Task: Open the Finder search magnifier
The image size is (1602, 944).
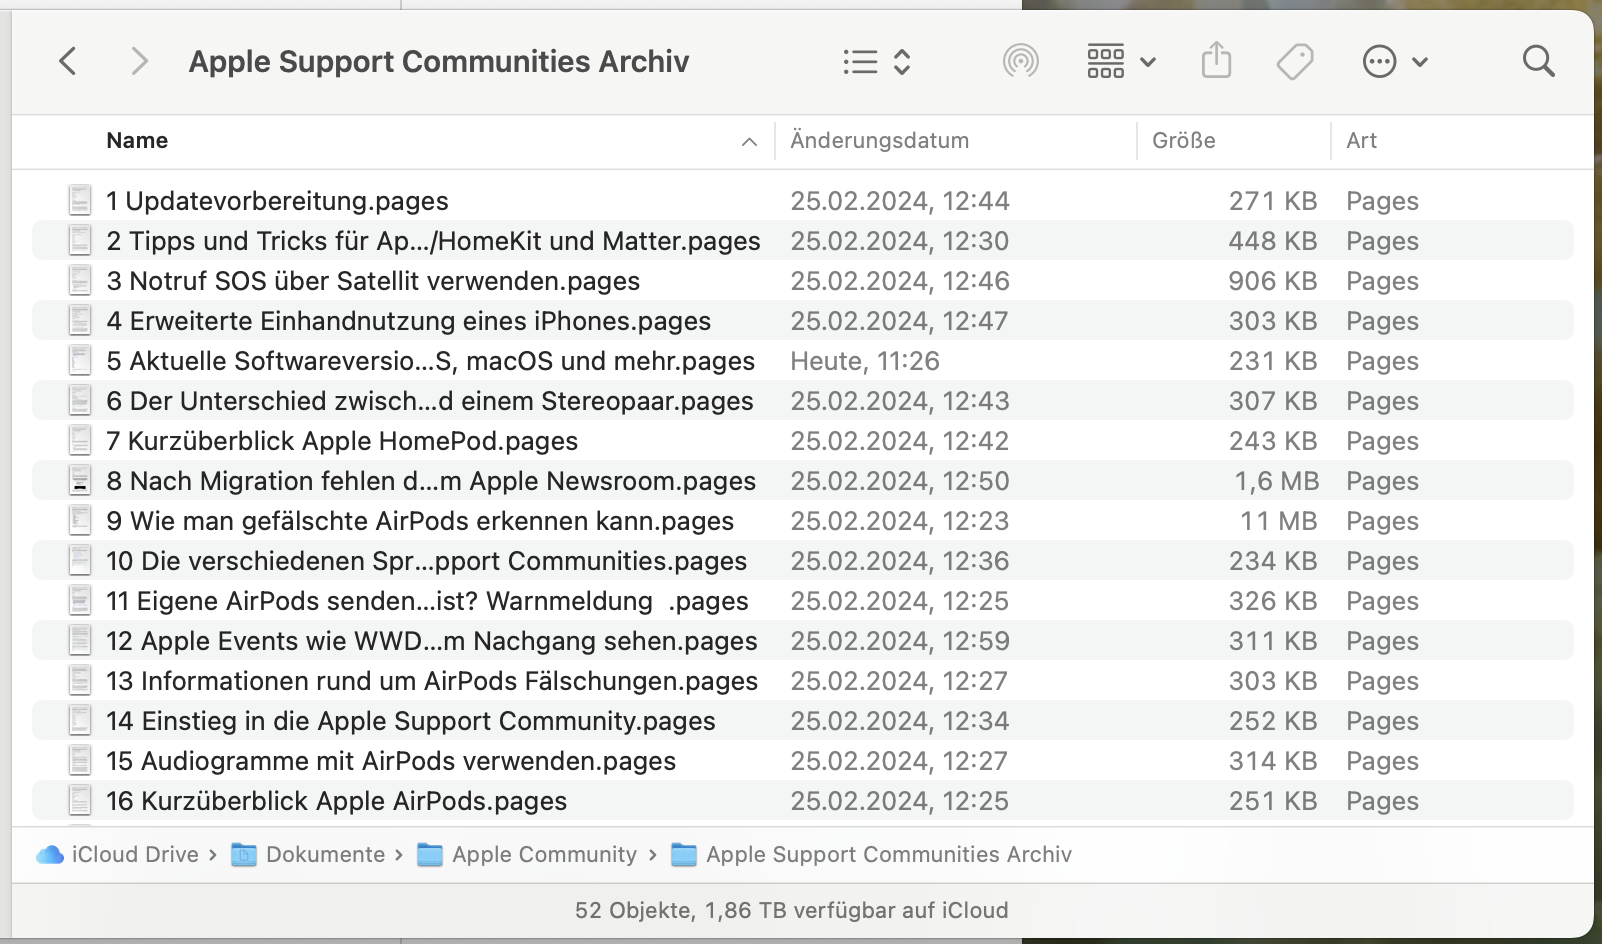Action: 1538,62
